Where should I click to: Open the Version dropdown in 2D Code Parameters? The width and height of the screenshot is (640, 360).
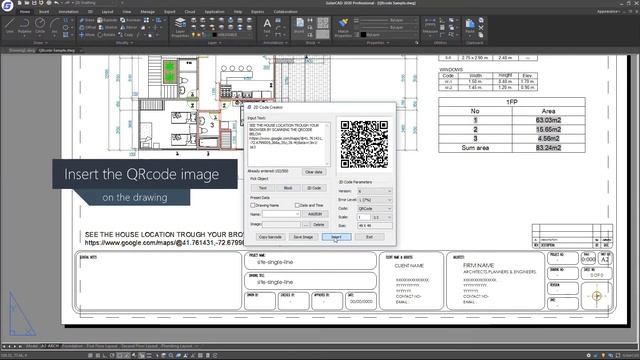click(x=375, y=191)
